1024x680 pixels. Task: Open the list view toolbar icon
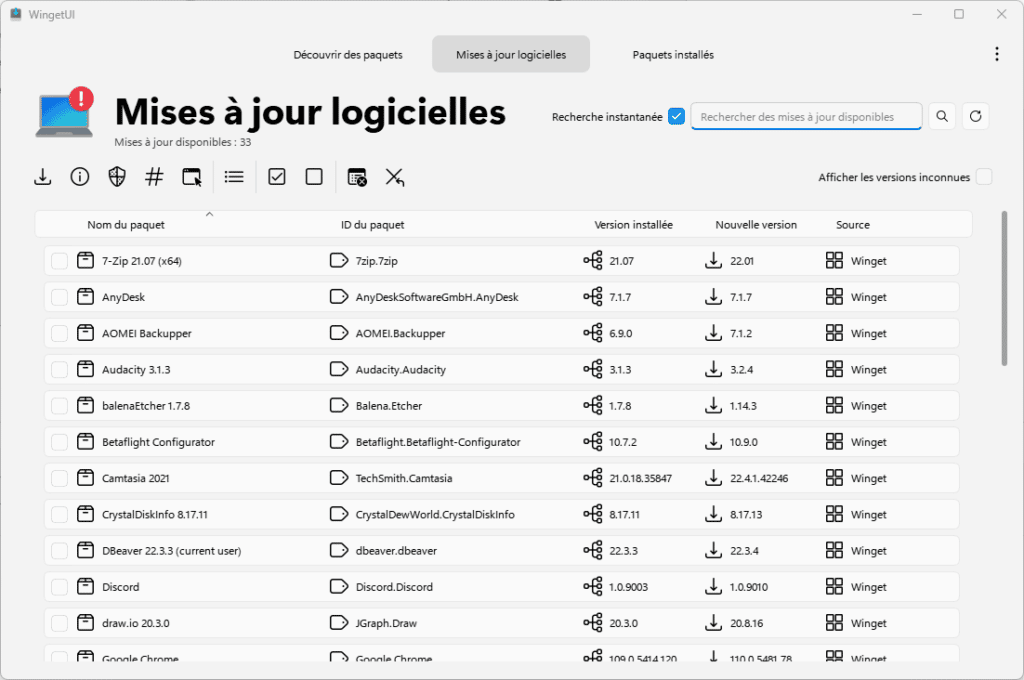234,177
